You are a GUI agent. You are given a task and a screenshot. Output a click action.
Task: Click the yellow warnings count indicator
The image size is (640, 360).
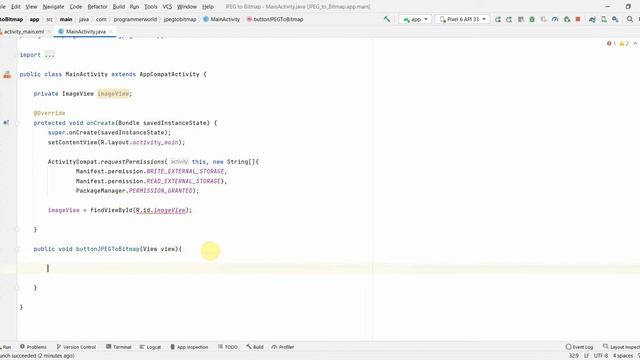pos(624,43)
